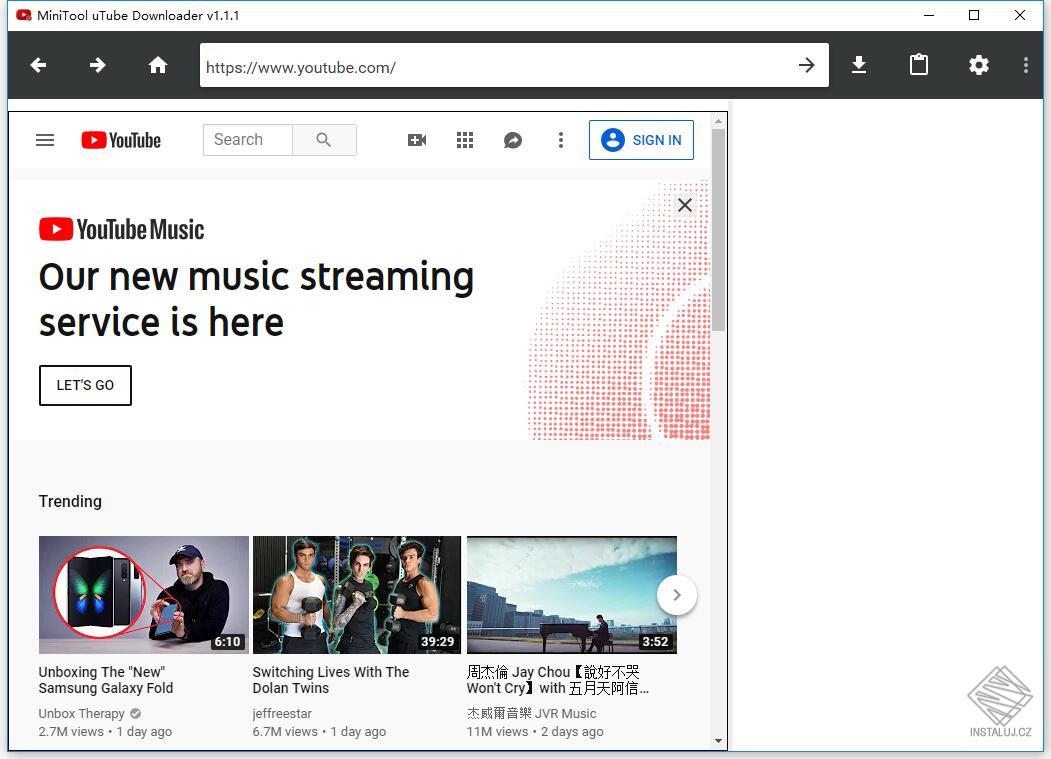Open the download list via downloader icon
The height and width of the screenshot is (759, 1051).
point(858,65)
